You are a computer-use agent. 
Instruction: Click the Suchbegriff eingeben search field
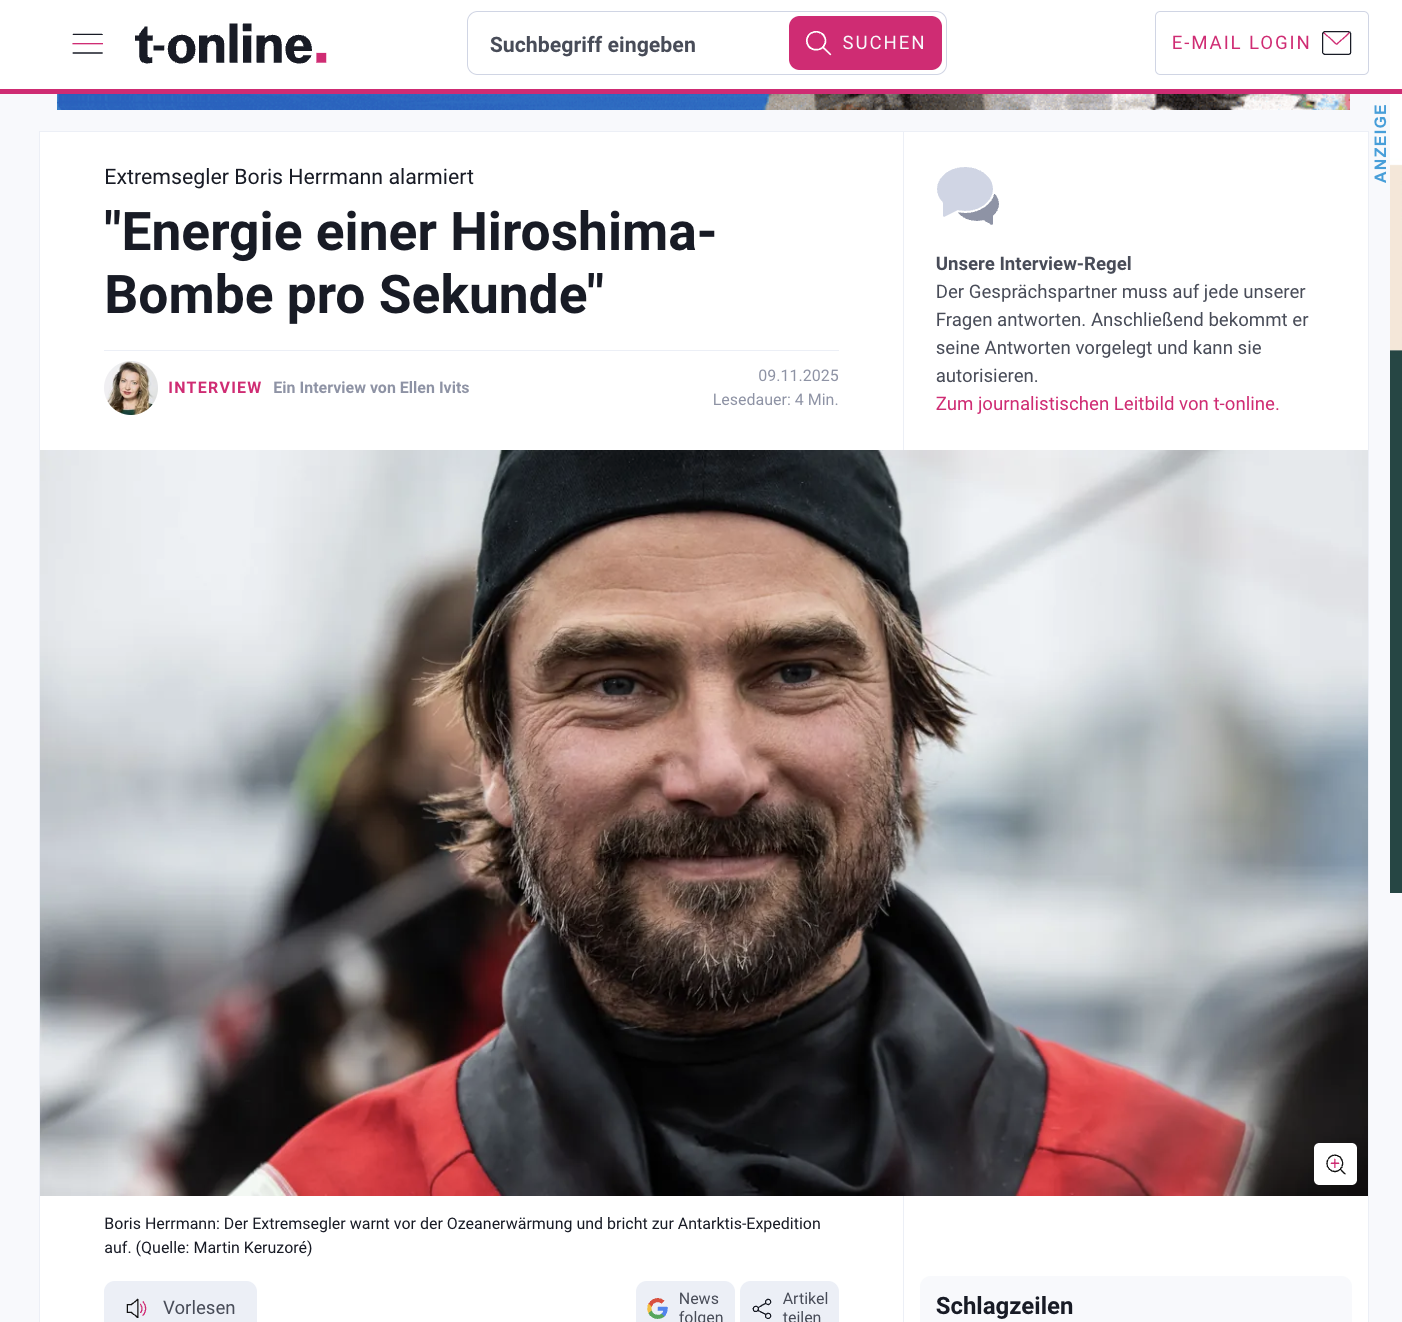[630, 44]
